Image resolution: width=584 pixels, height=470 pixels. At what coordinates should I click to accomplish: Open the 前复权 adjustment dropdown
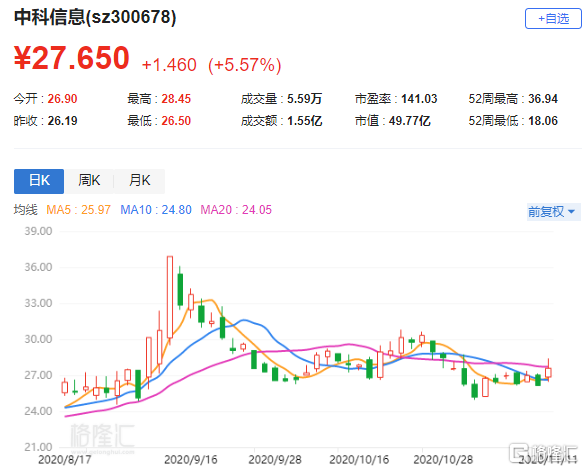(552, 212)
